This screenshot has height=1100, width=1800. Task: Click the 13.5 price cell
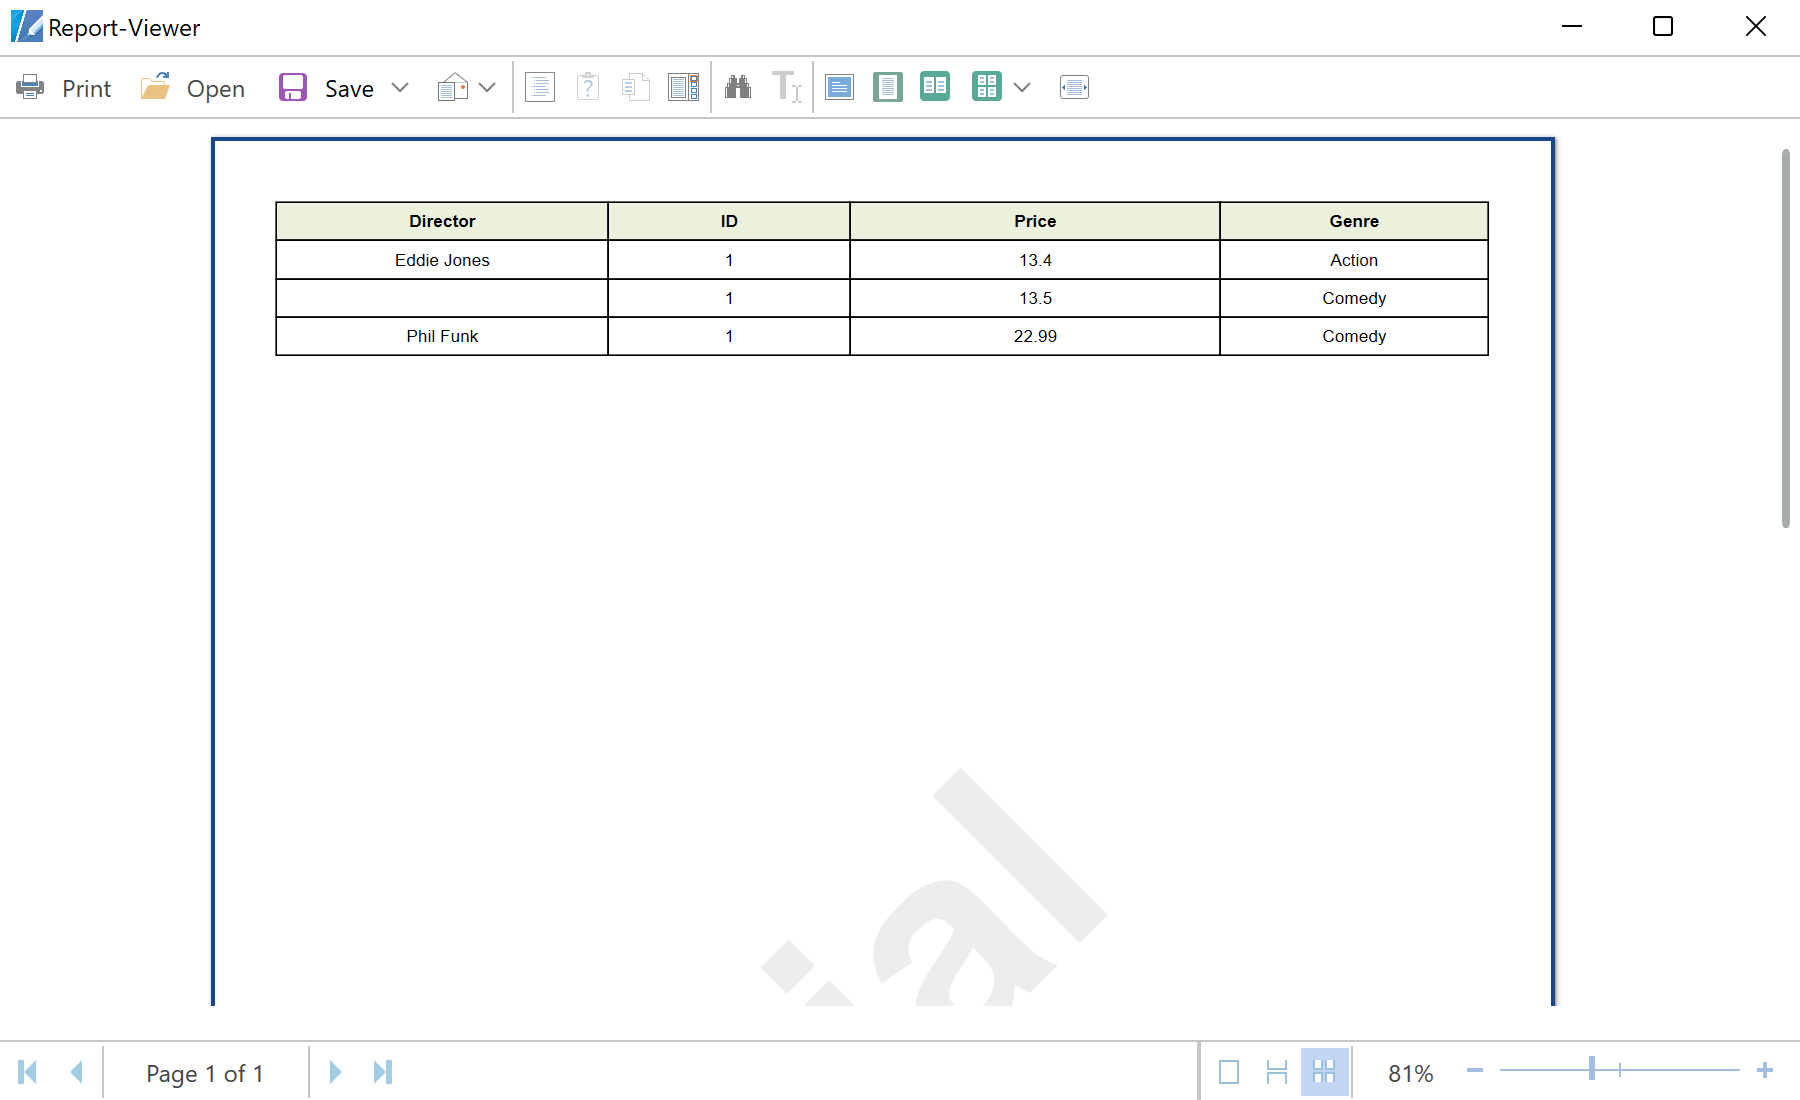(x=1035, y=298)
